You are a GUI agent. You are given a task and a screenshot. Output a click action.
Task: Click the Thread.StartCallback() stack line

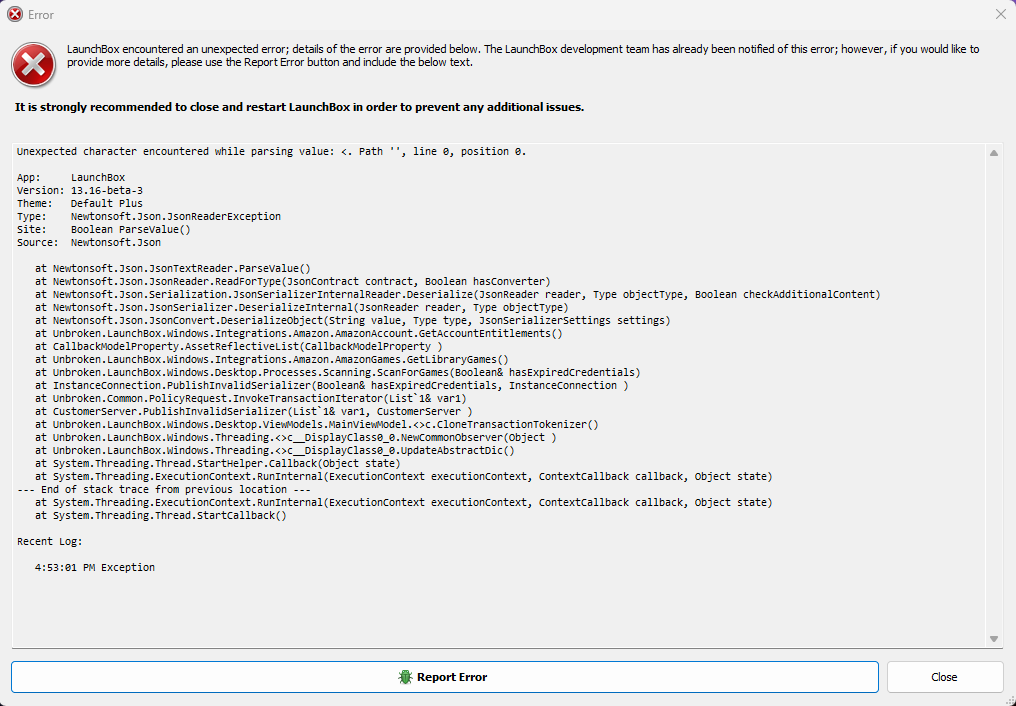coord(161,515)
